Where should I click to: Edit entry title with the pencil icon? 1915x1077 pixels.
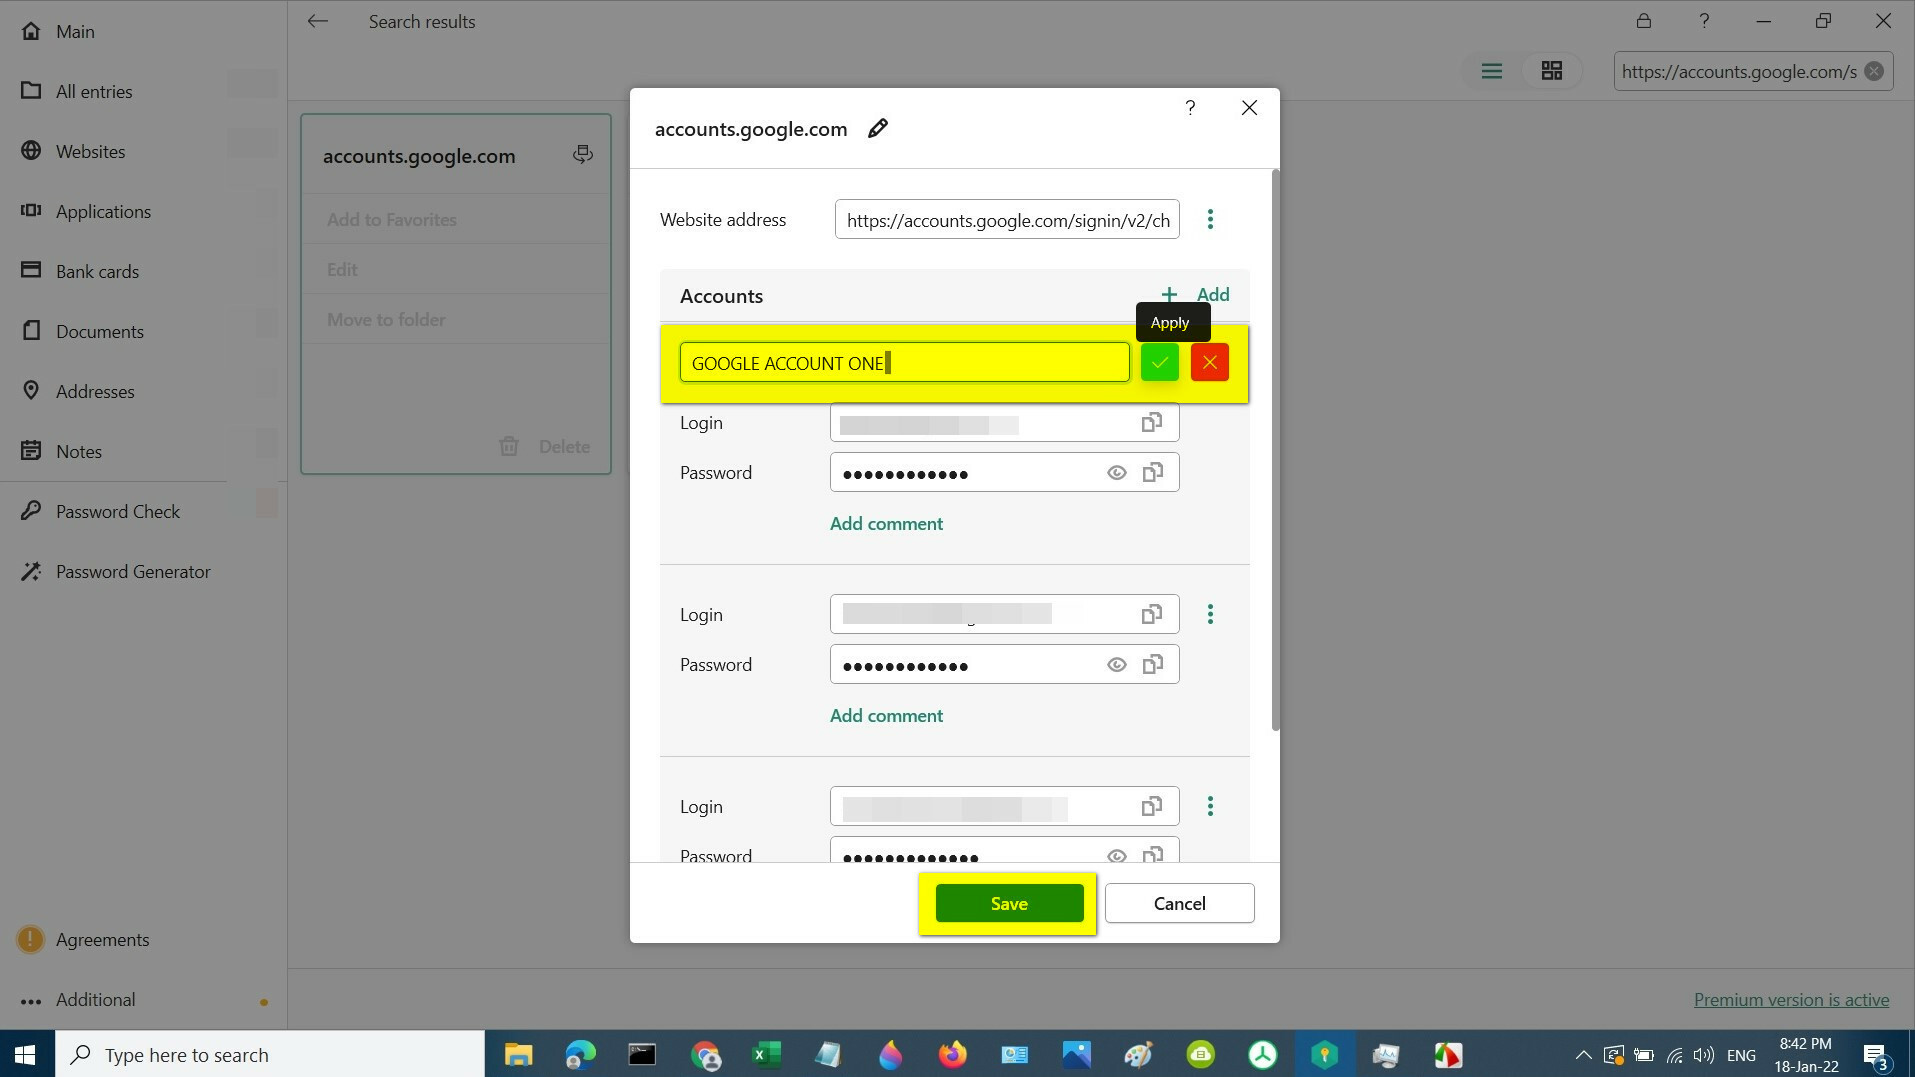tap(877, 129)
